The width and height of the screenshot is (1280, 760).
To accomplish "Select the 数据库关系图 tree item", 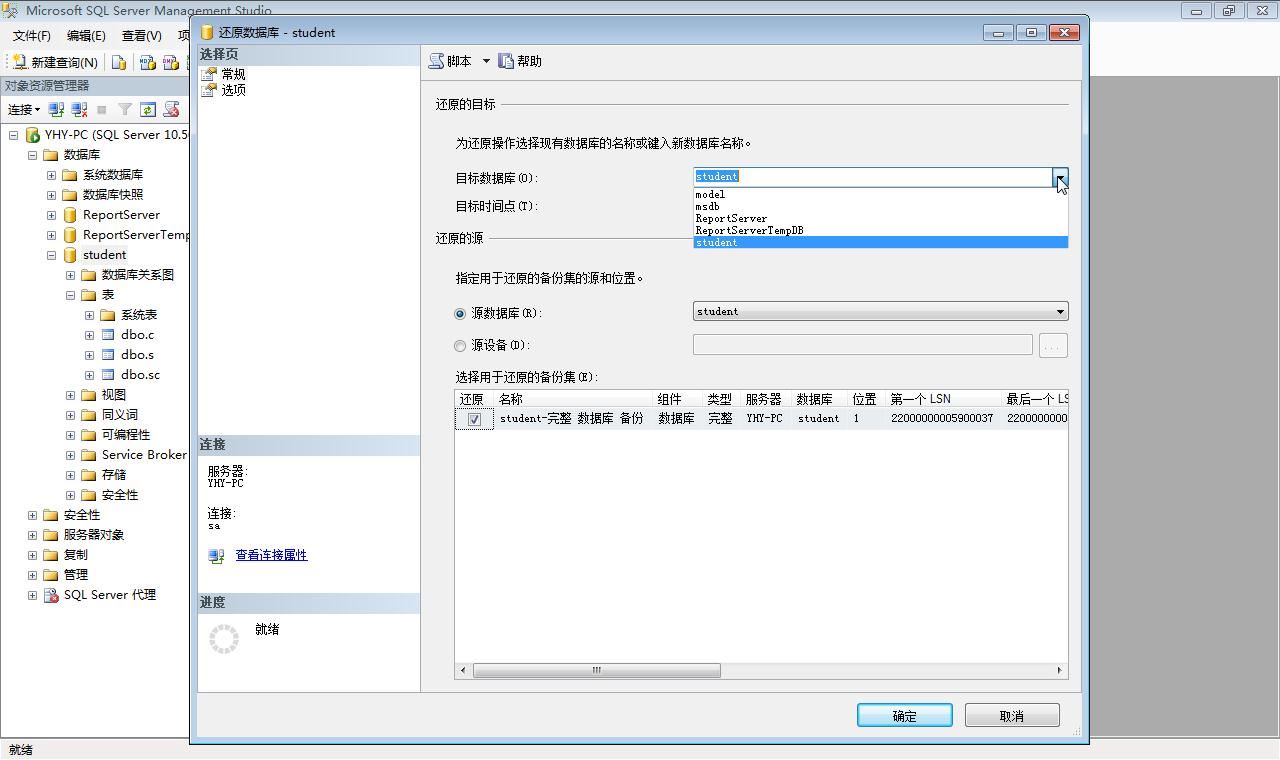I will pos(138,275).
